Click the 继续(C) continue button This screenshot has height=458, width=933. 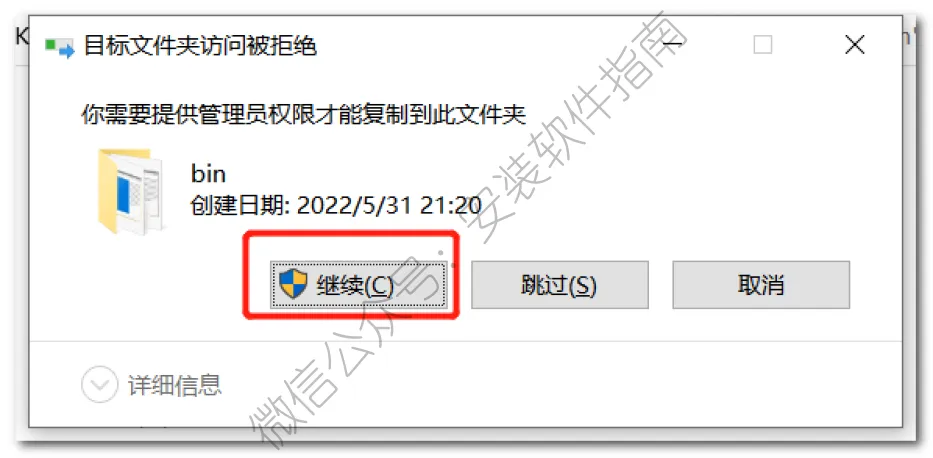pos(358,286)
